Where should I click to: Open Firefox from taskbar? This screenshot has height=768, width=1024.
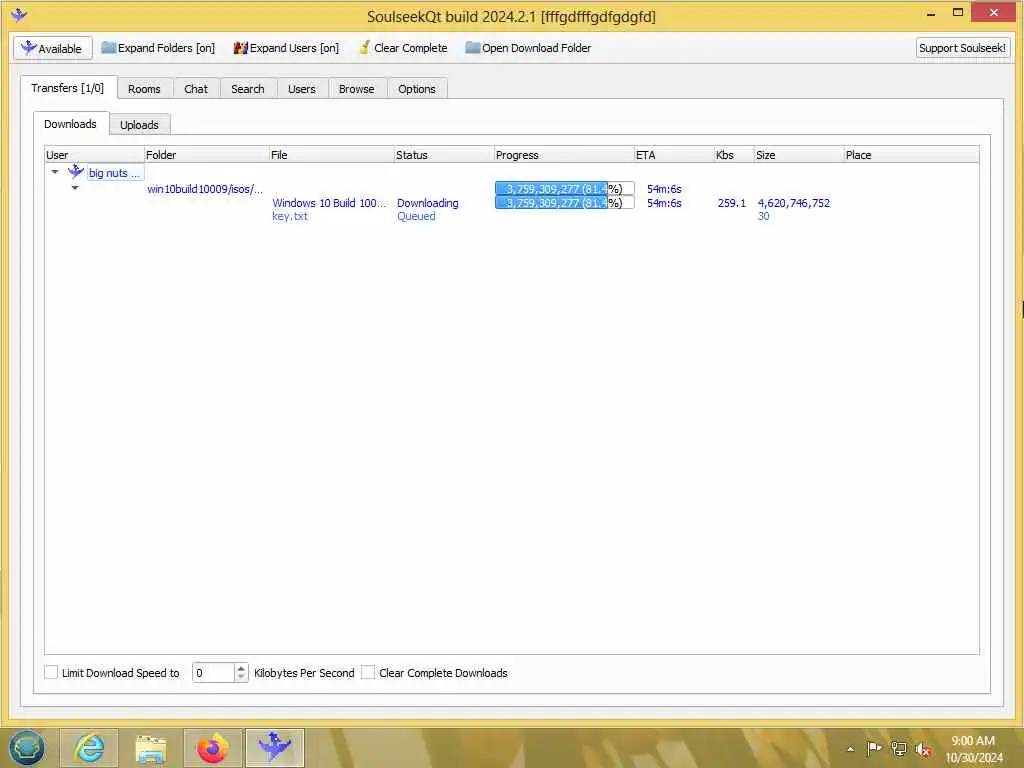coord(213,748)
